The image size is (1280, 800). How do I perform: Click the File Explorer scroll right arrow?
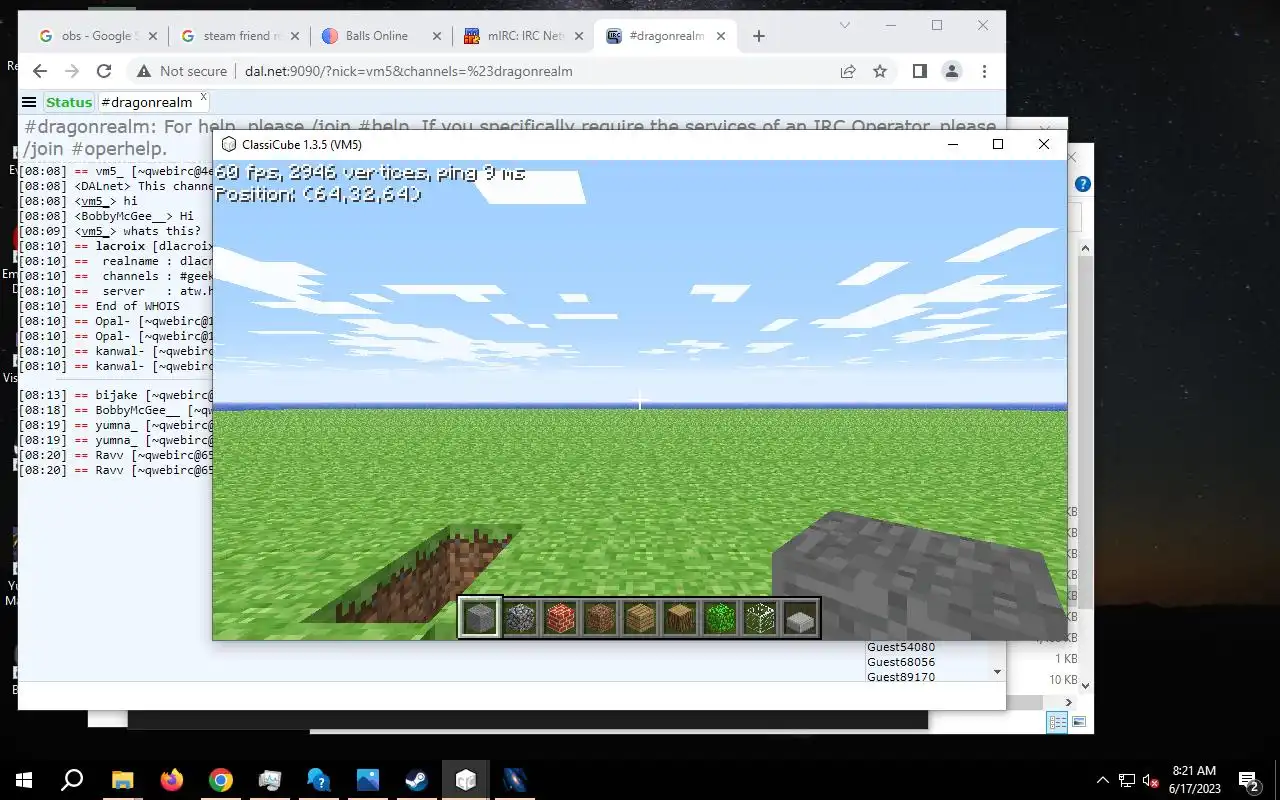1068,702
